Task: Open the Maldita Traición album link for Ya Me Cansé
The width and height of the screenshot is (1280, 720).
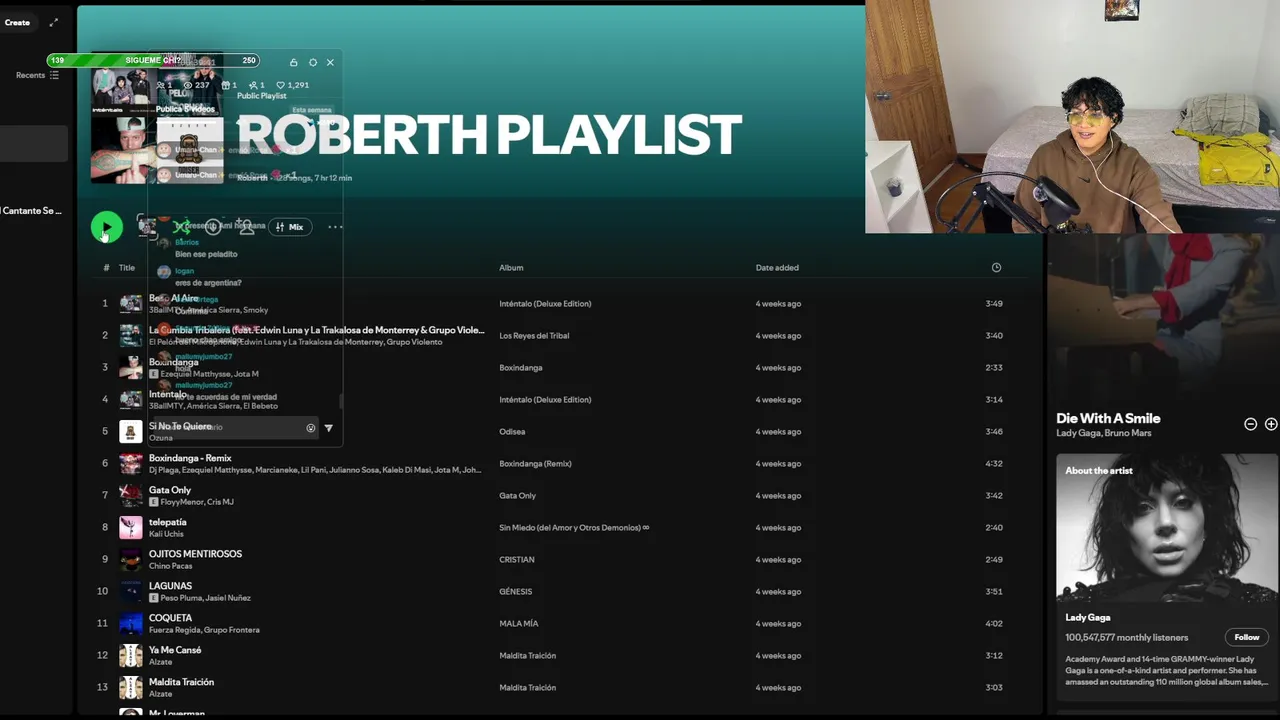Action: pyautogui.click(x=527, y=656)
